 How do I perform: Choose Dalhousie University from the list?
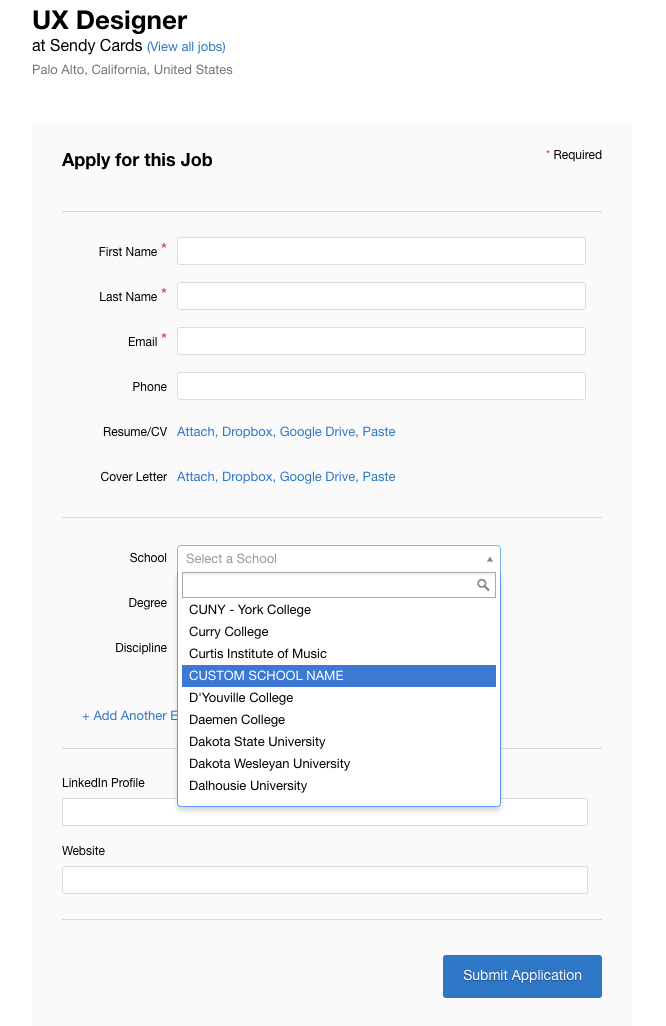coord(248,786)
